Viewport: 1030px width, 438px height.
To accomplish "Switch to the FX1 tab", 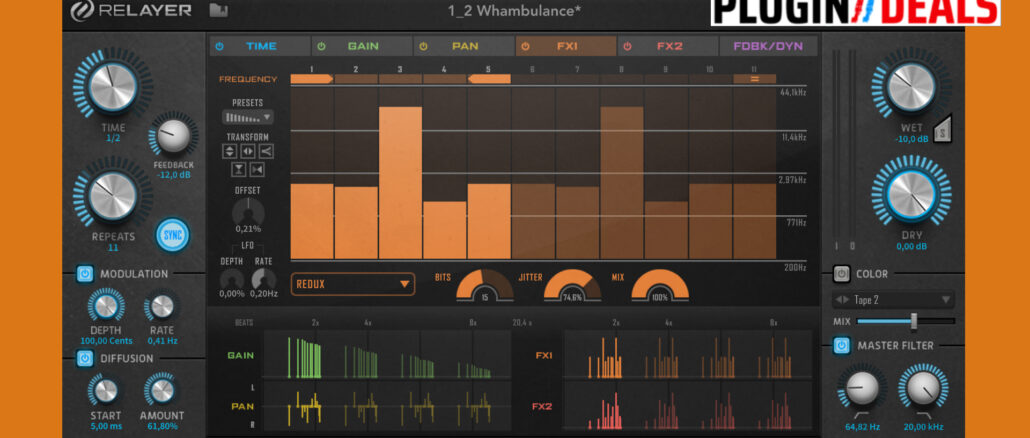I will (566, 46).
